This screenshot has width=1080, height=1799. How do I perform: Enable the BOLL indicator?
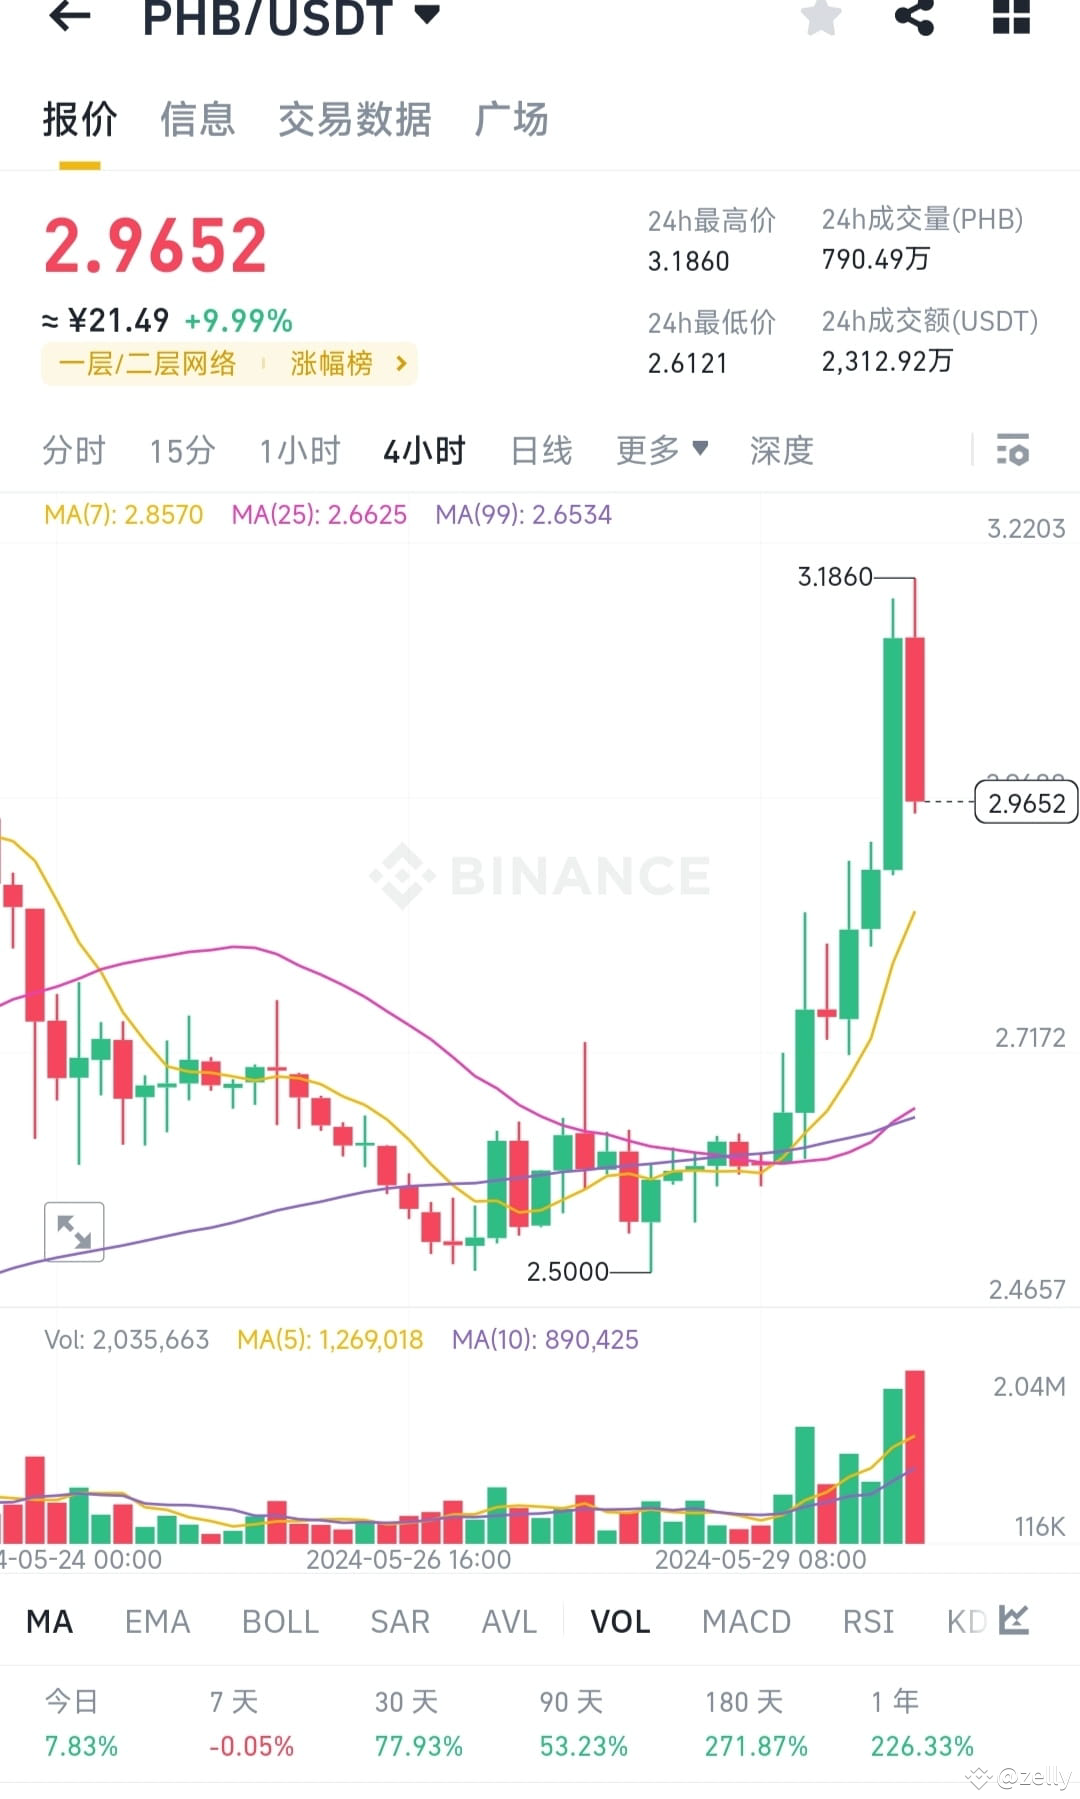click(280, 1621)
